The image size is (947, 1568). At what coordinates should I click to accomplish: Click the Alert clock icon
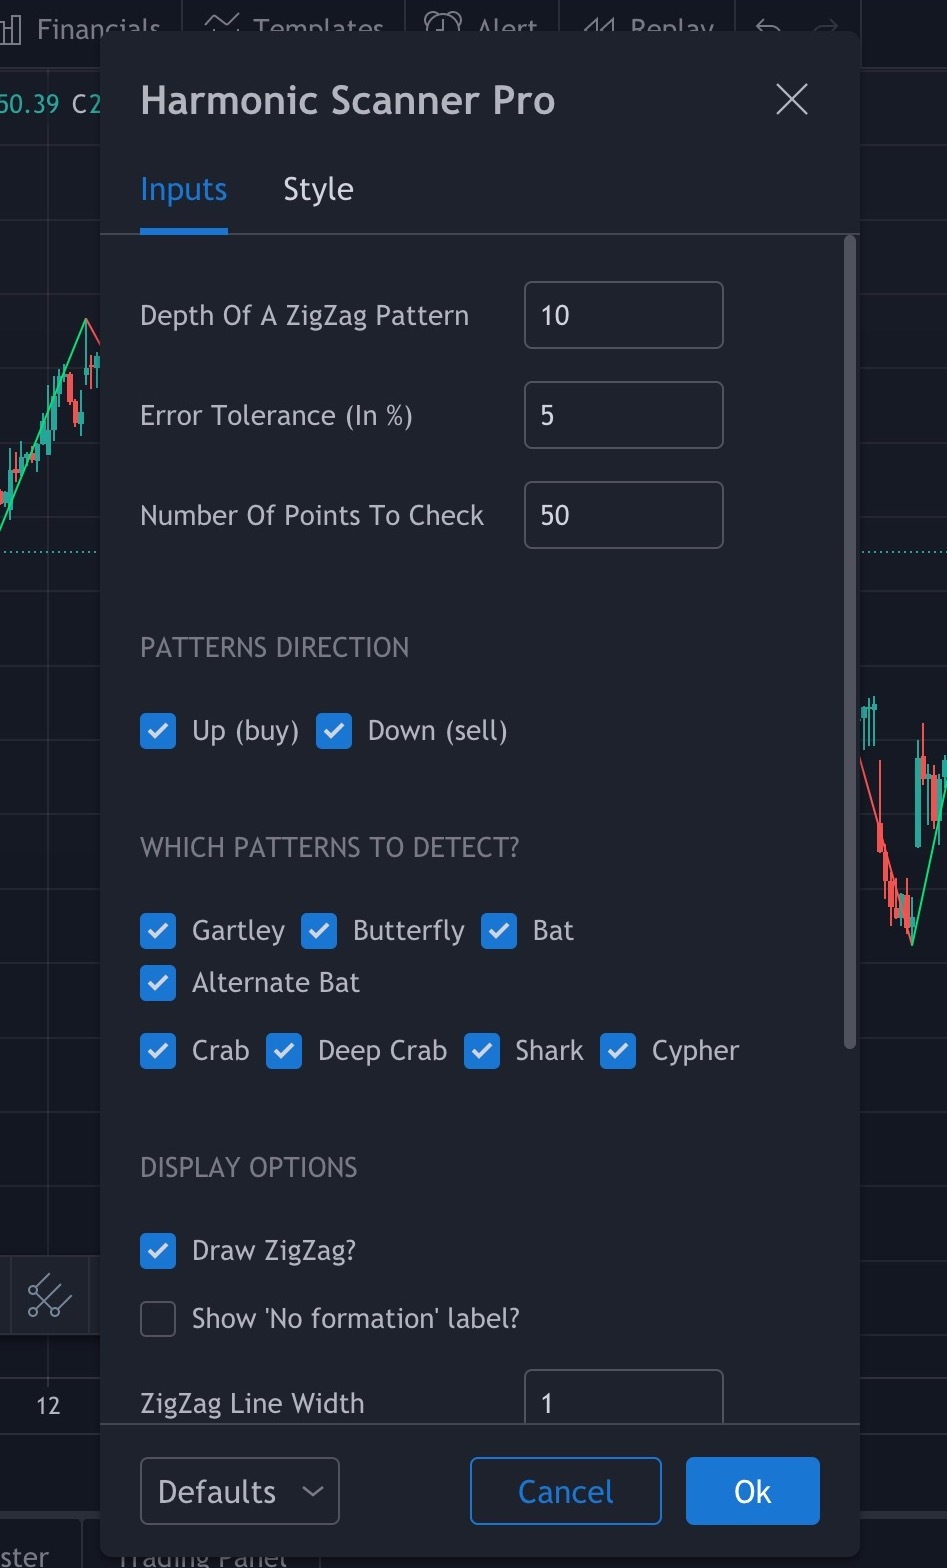click(x=442, y=24)
